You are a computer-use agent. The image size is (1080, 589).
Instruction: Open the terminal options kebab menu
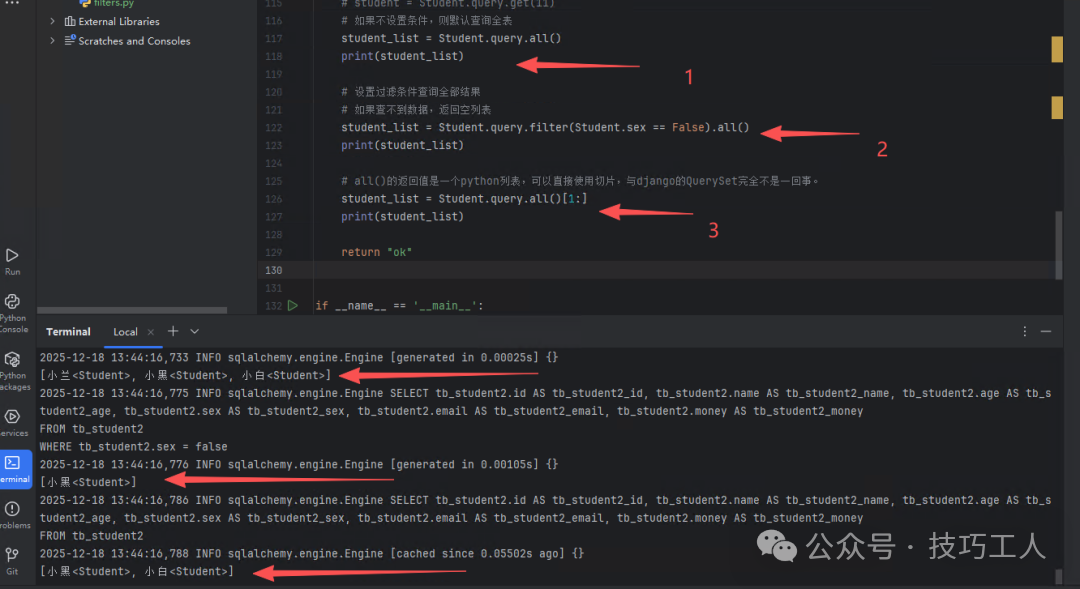(1023, 331)
